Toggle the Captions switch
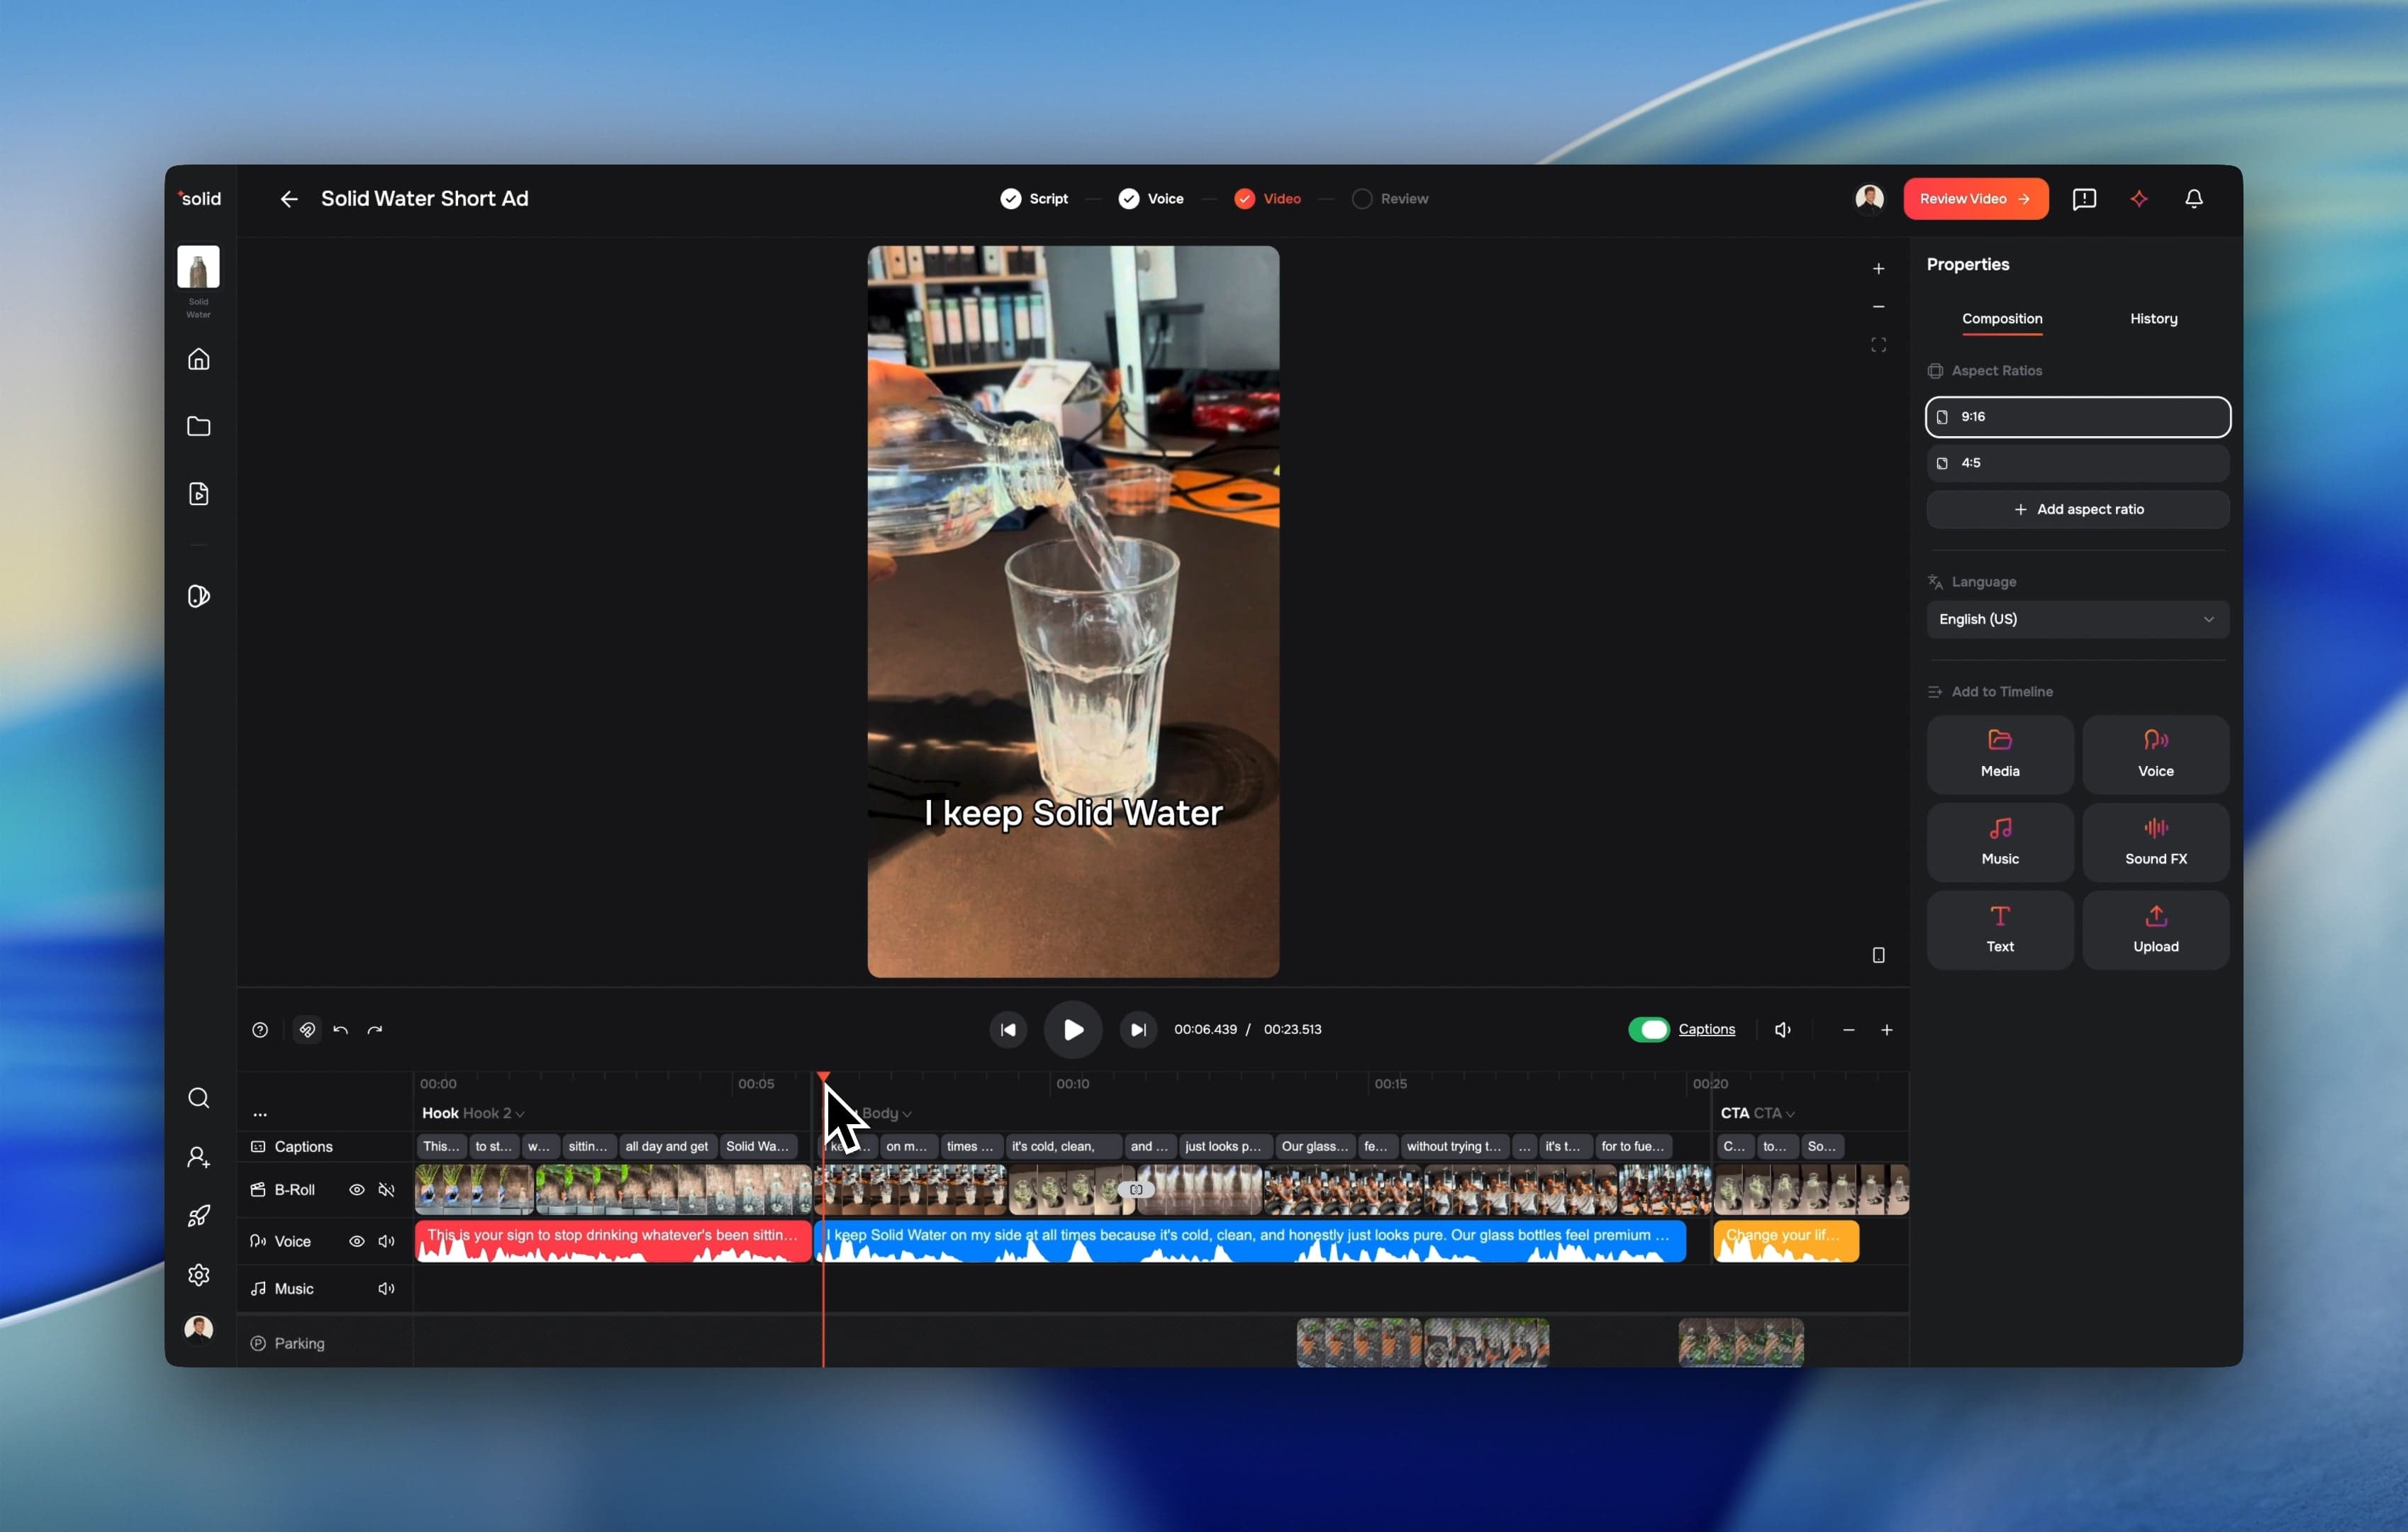 1648,1030
